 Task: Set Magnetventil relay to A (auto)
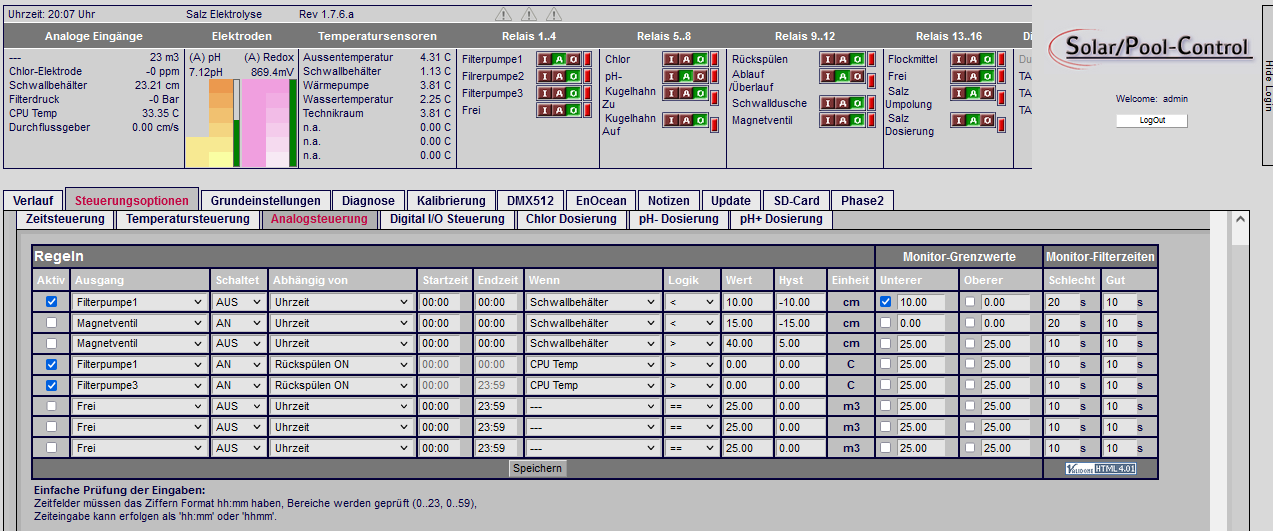(x=841, y=121)
